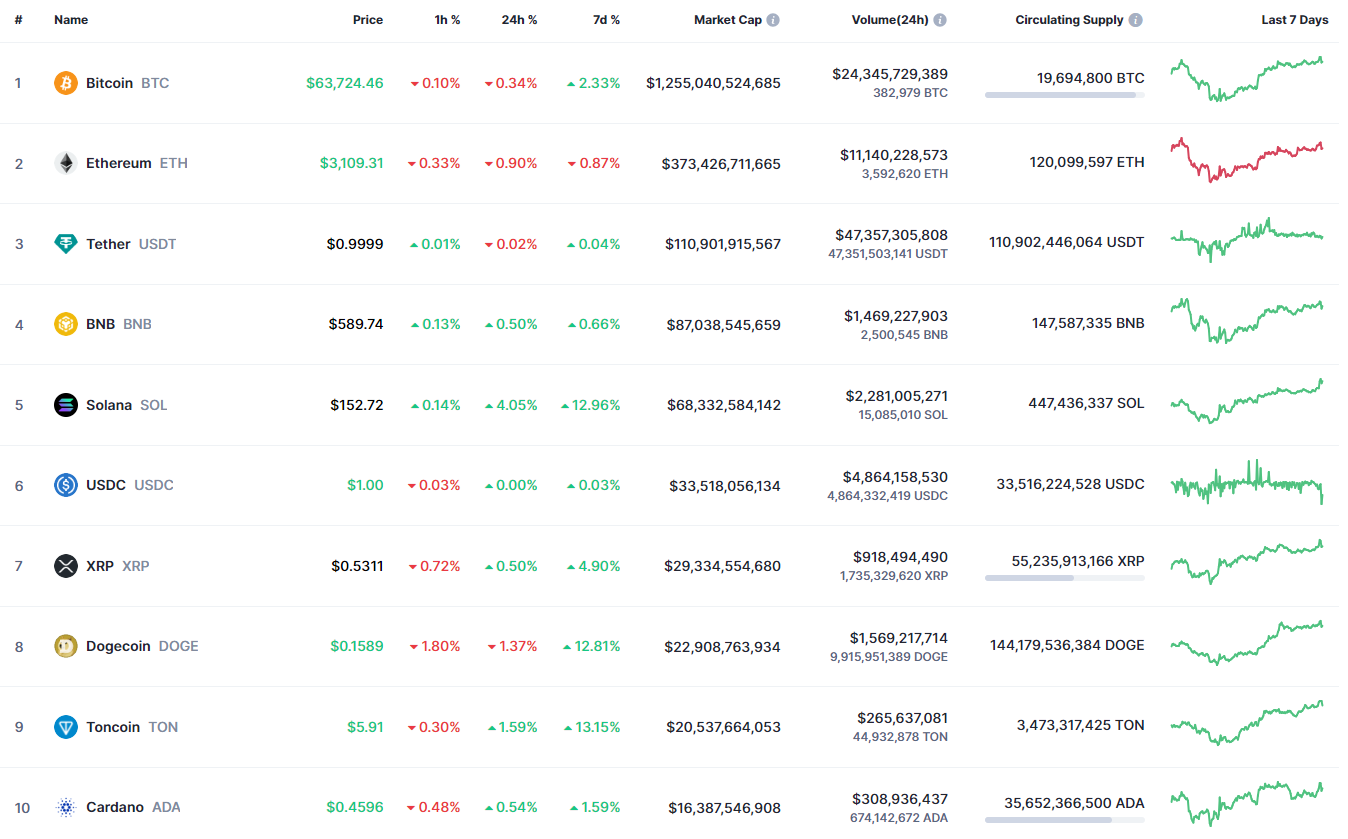Click the Dogecoin logo icon
This screenshot has height=839, width=1348.
tap(65, 646)
